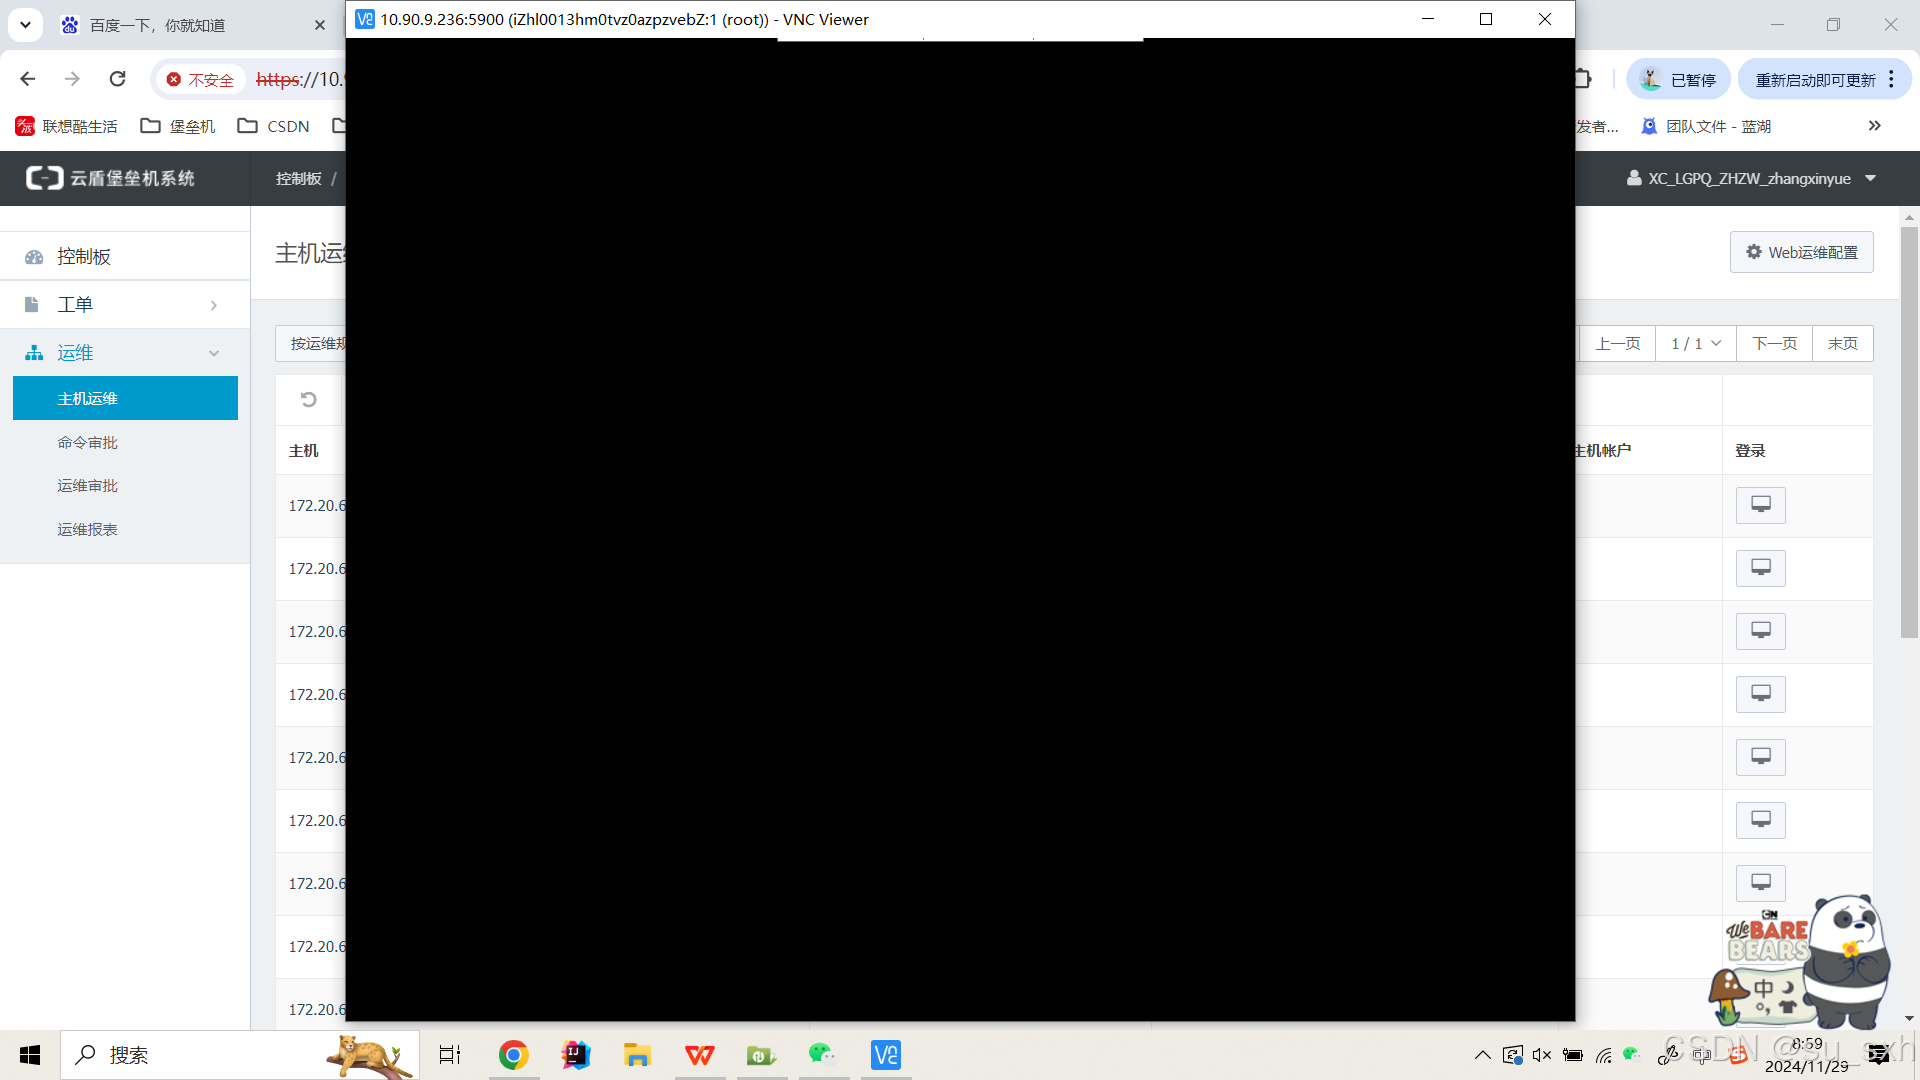Open the 堡垒机 bookmark folder
This screenshot has width=1920, height=1080.
click(x=178, y=126)
